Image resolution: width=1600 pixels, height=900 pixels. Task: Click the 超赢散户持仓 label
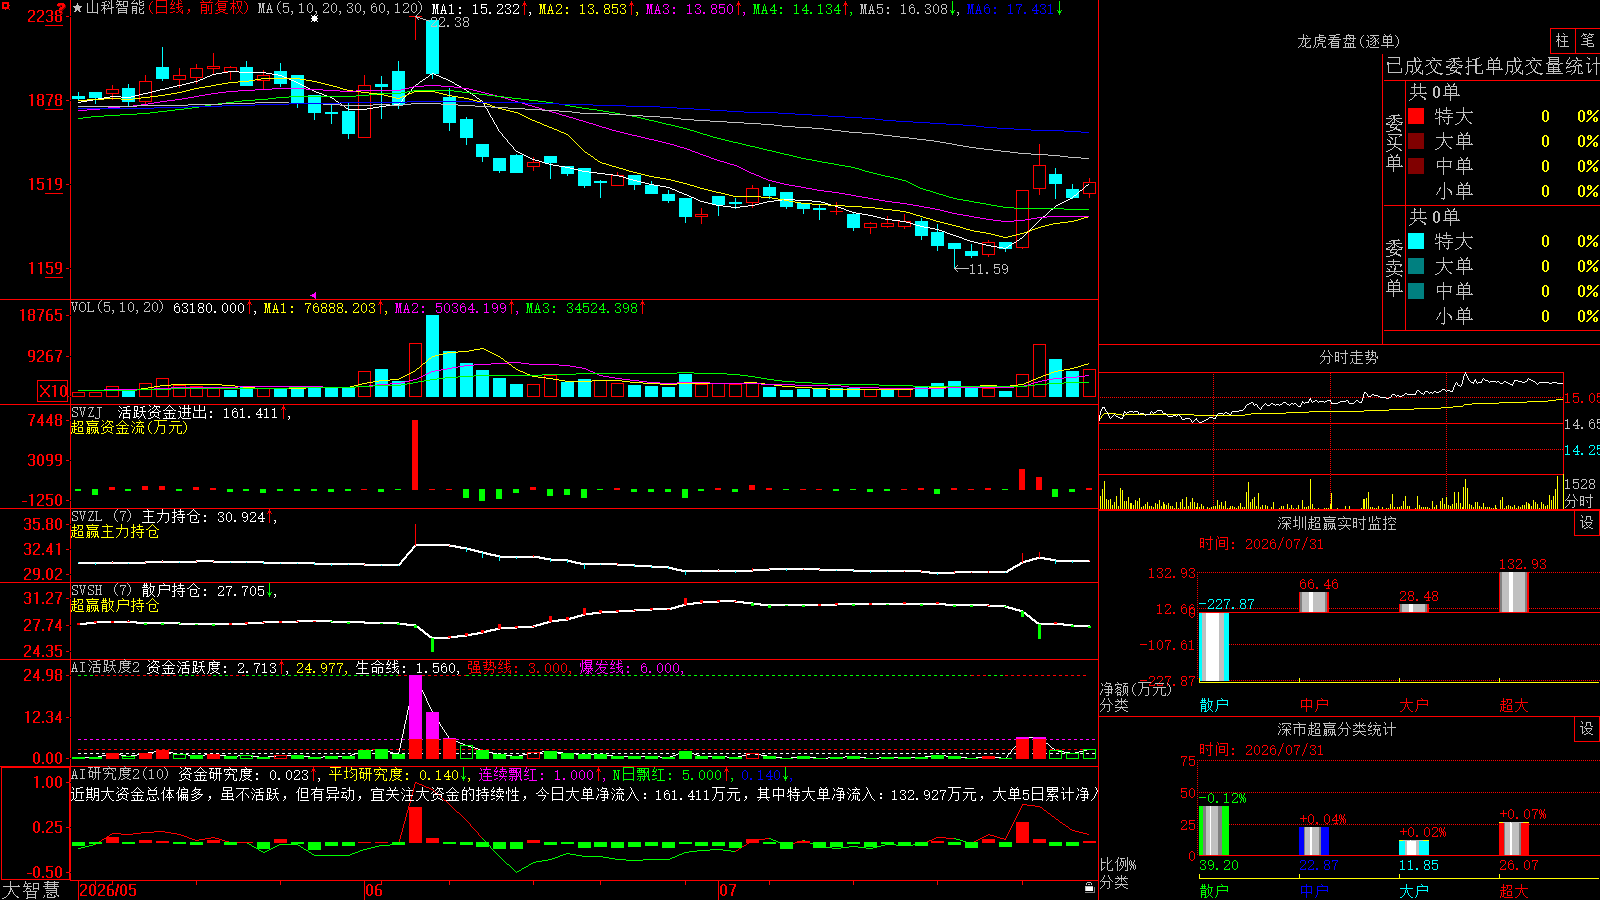[115, 605]
